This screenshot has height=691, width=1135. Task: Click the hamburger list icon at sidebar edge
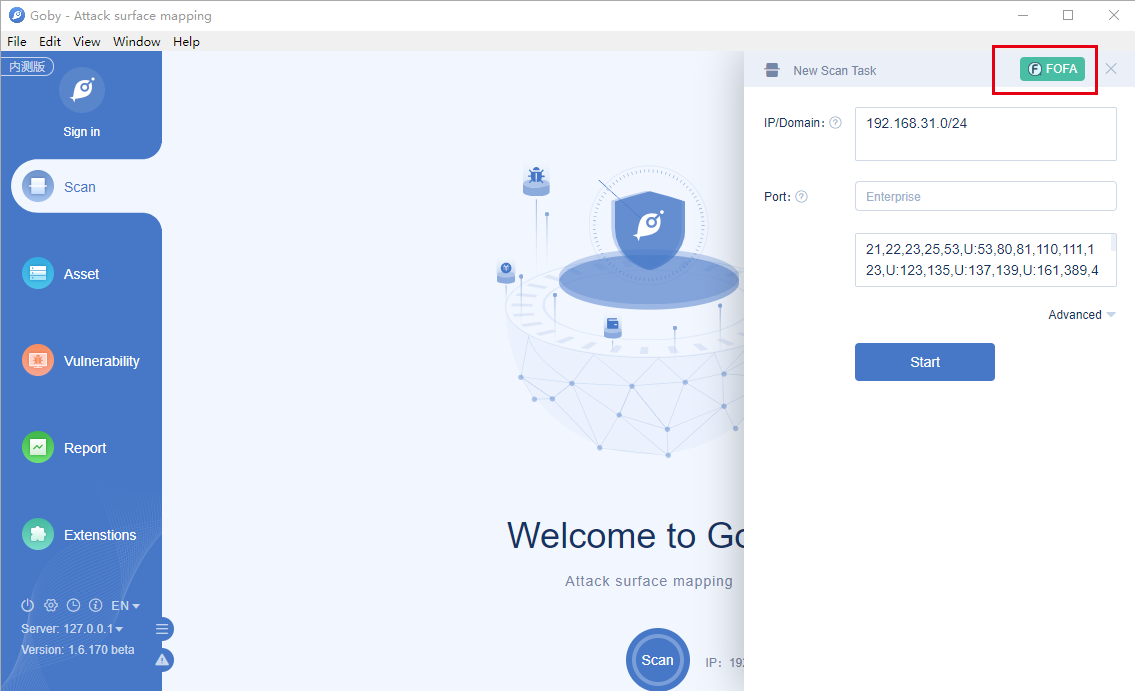coord(162,629)
